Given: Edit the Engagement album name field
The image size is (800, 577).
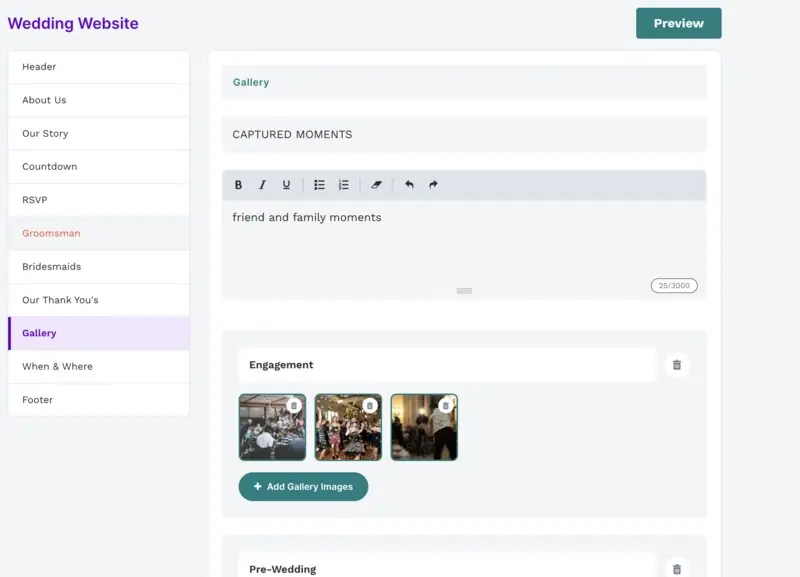Looking at the screenshot, I should pyautogui.click(x=447, y=365).
